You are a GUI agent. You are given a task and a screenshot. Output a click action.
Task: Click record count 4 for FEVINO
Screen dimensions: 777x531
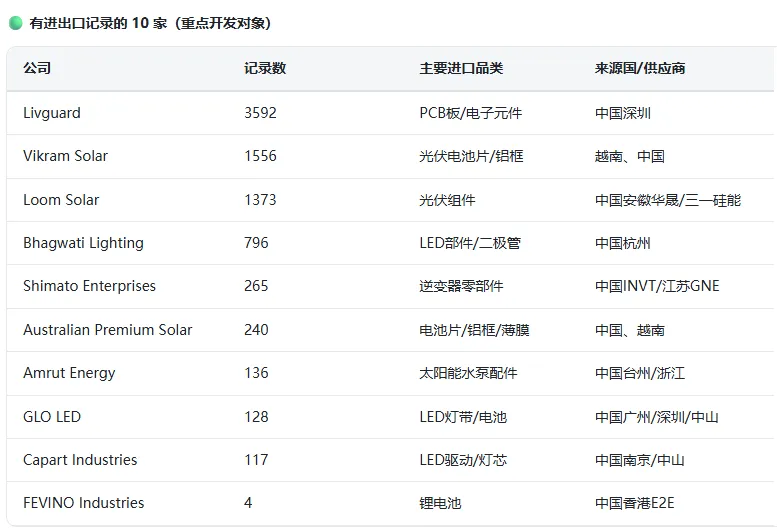click(248, 503)
